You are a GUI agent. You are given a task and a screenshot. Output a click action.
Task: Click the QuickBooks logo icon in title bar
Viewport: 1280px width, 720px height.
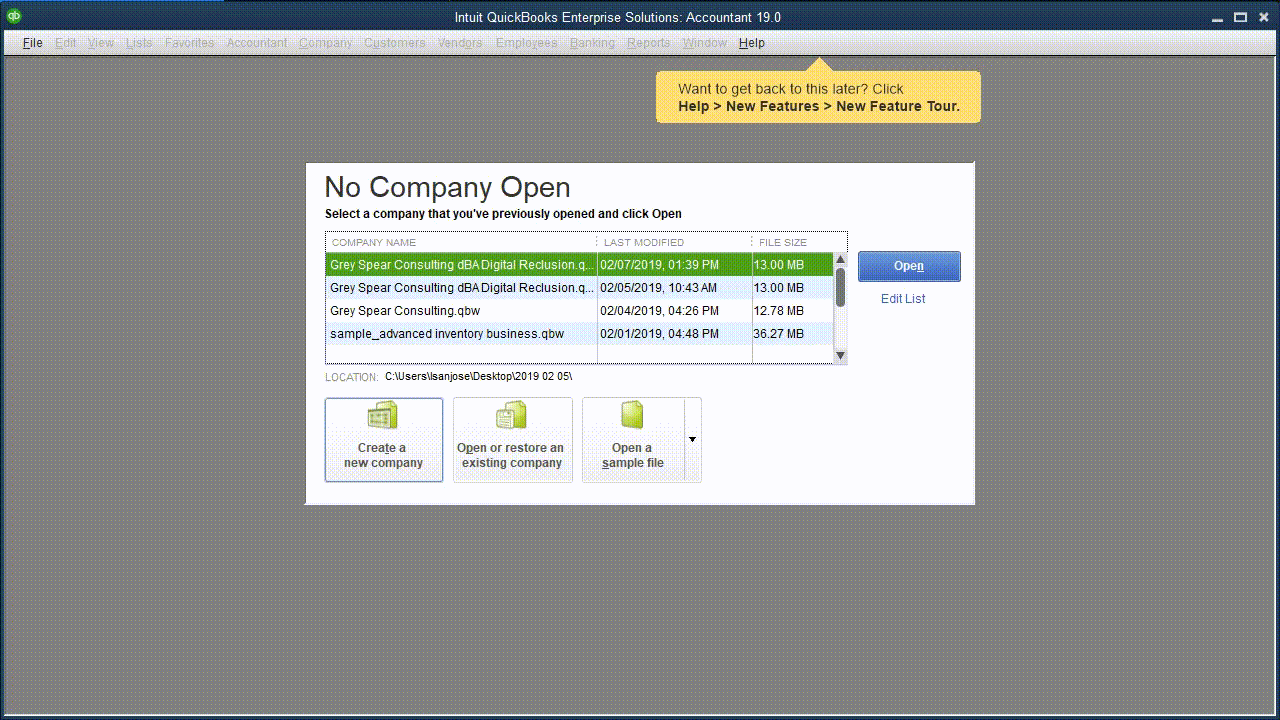tap(14, 16)
